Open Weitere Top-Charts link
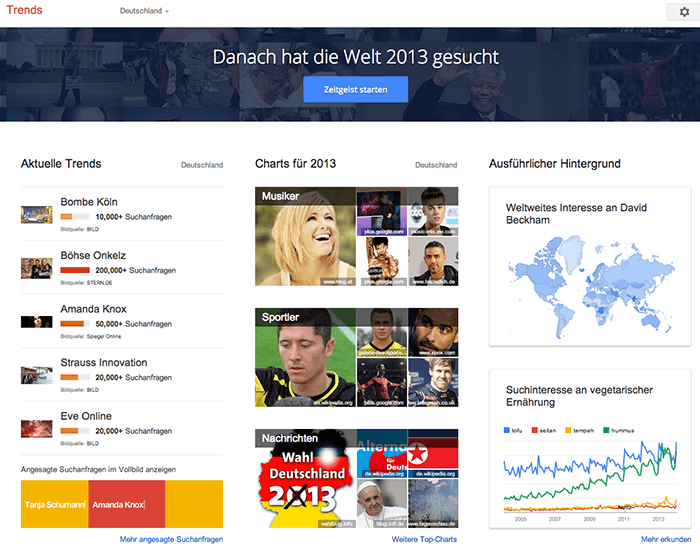Image resolution: width=700 pixels, height=546 pixels. [424, 539]
